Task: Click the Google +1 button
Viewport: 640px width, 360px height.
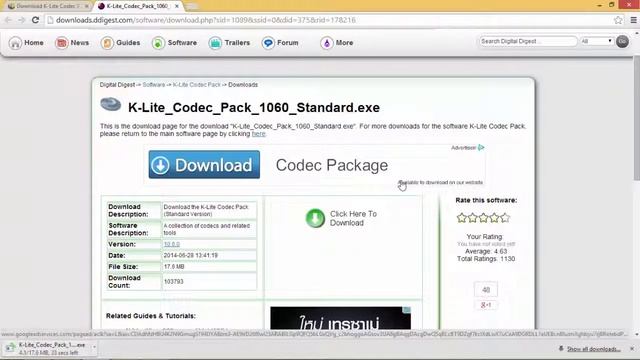Action: point(486,305)
